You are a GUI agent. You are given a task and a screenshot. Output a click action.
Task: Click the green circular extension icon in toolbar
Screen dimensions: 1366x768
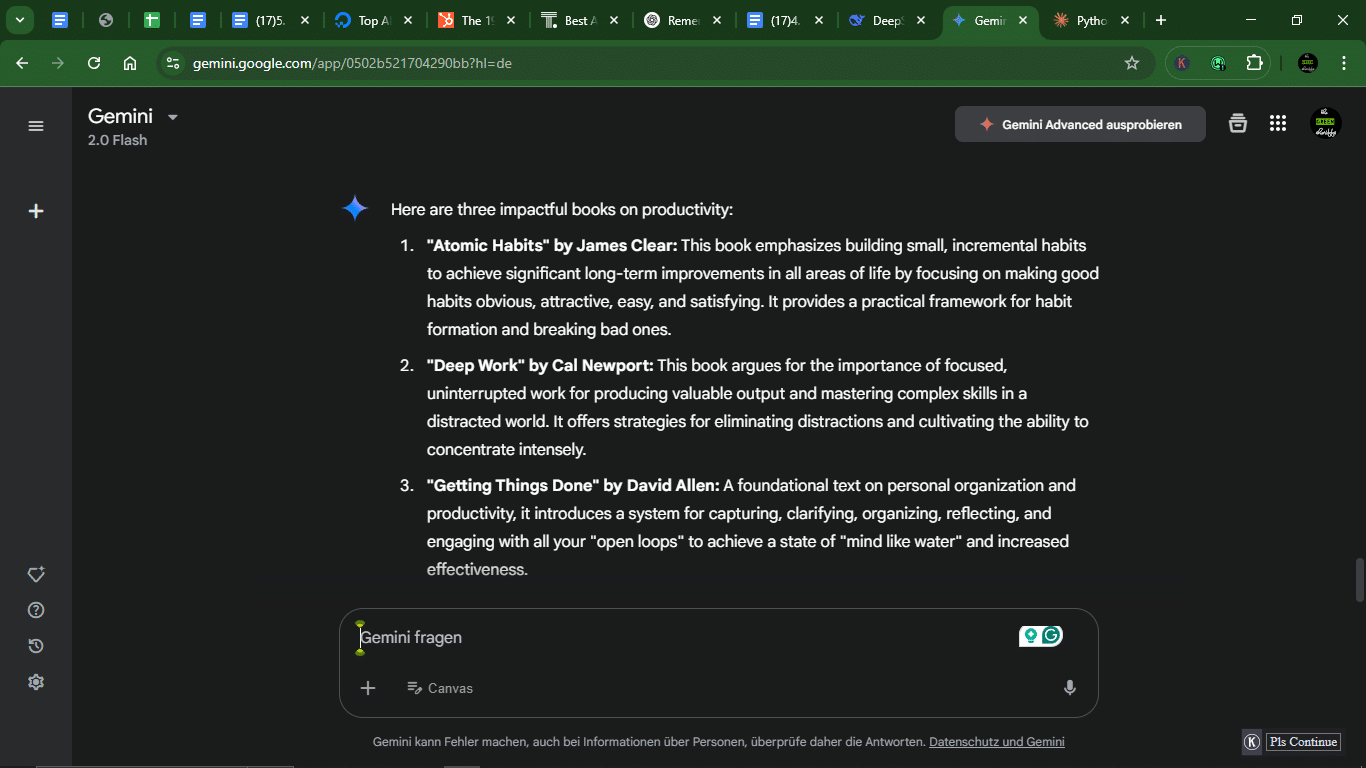1218,63
